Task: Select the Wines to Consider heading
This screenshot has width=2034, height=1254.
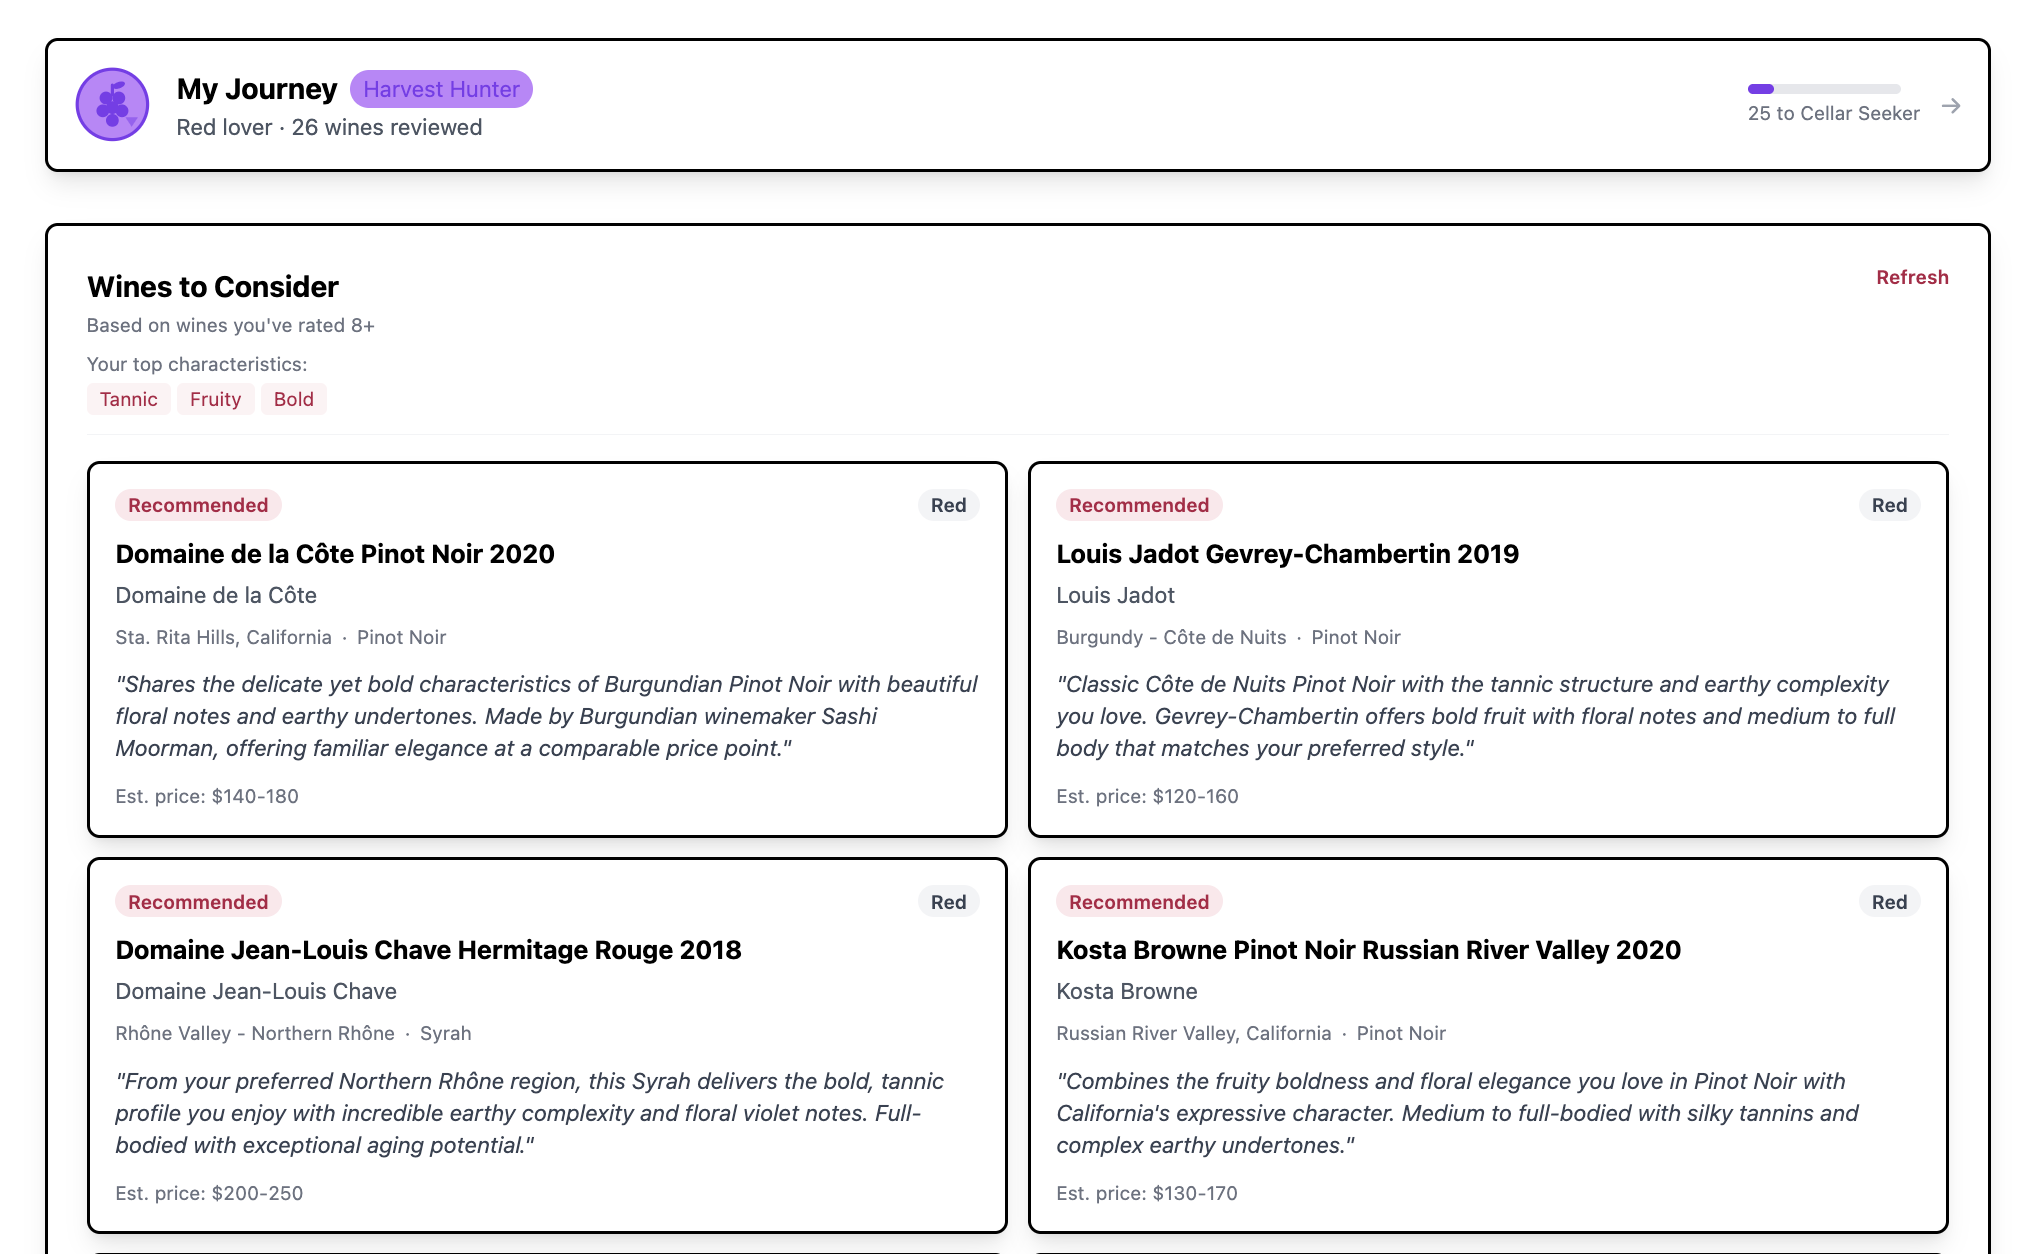Action: tap(212, 287)
